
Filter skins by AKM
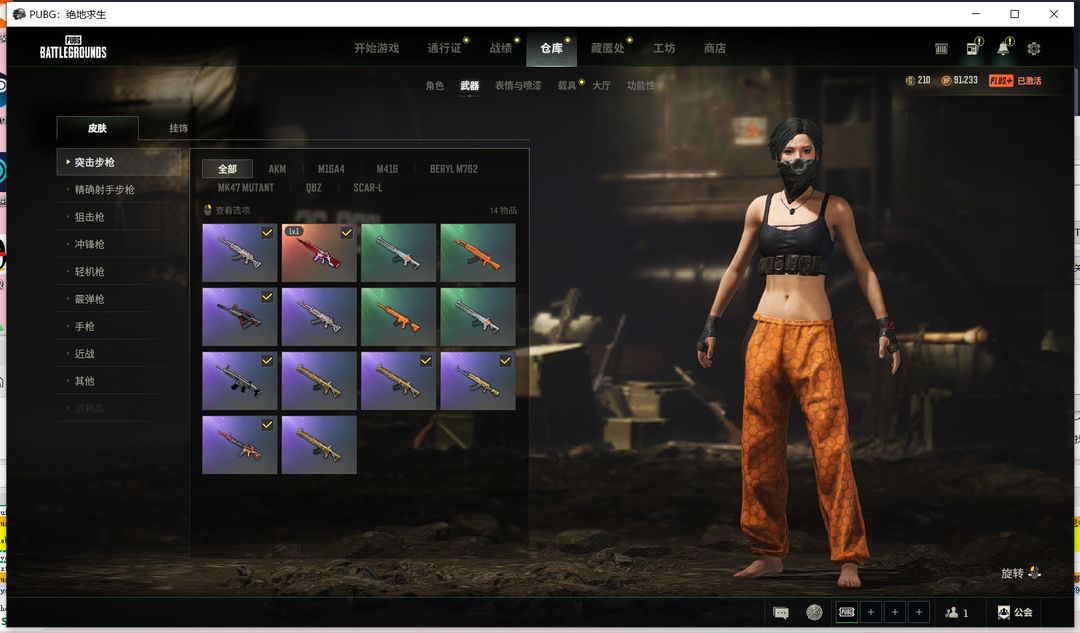[277, 169]
